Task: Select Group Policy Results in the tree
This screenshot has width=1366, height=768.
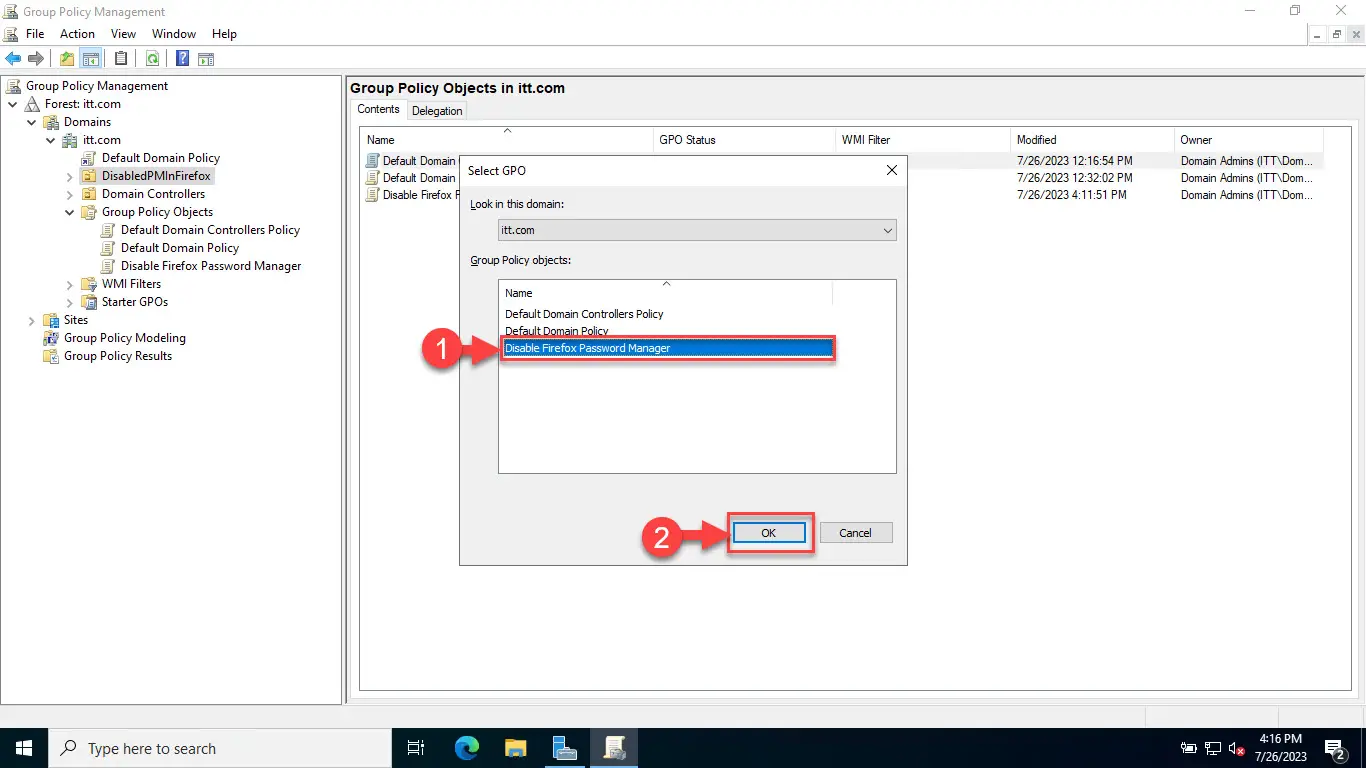Action: [x=118, y=356]
